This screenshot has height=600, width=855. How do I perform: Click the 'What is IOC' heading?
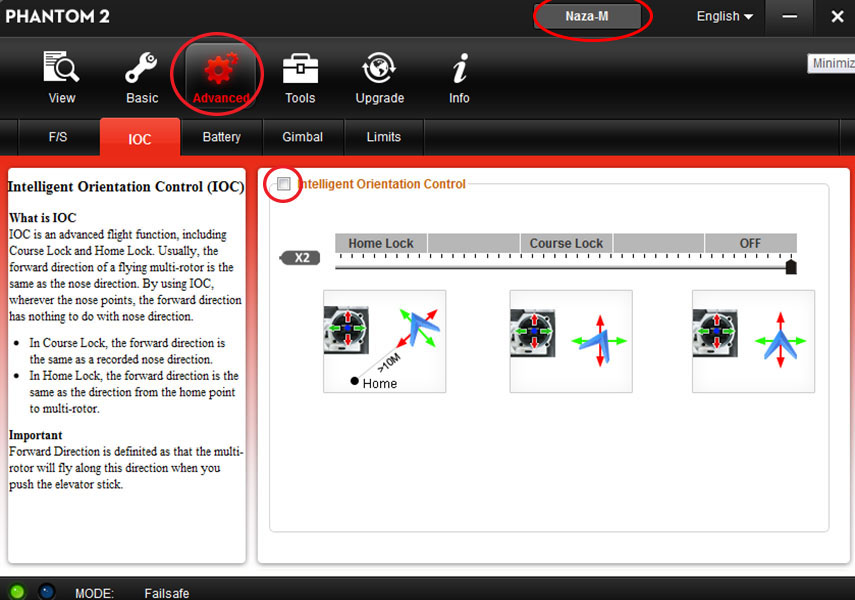(x=43, y=218)
